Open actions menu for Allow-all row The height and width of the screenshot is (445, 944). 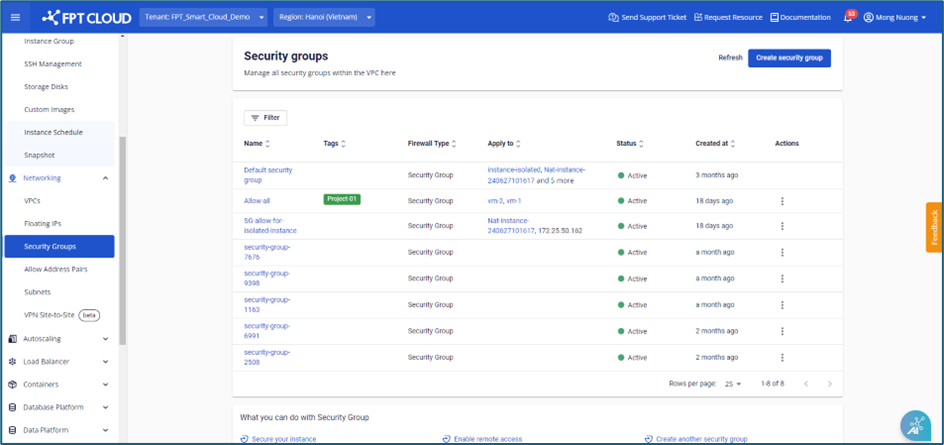pyautogui.click(x=782, y=201)
